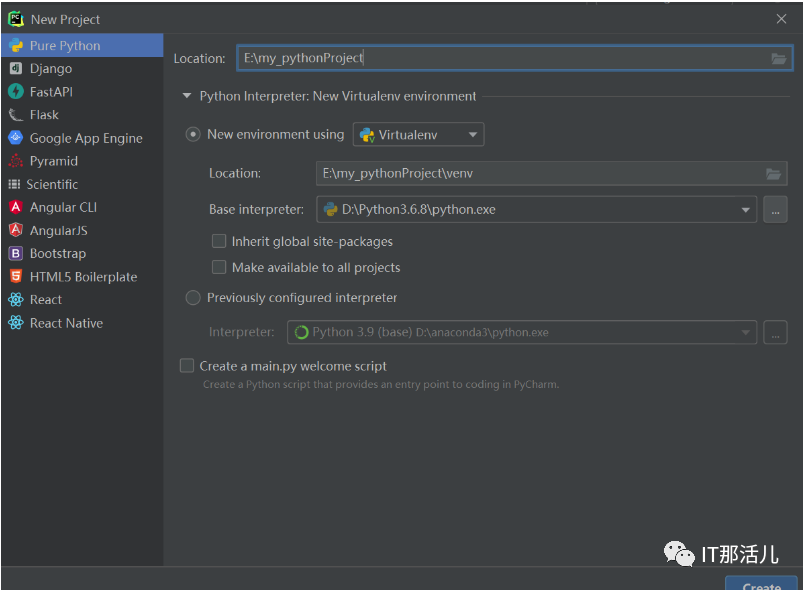805x590 pixels.
Task: Click the Virtualenv Python icon
Action: point(367,135)
